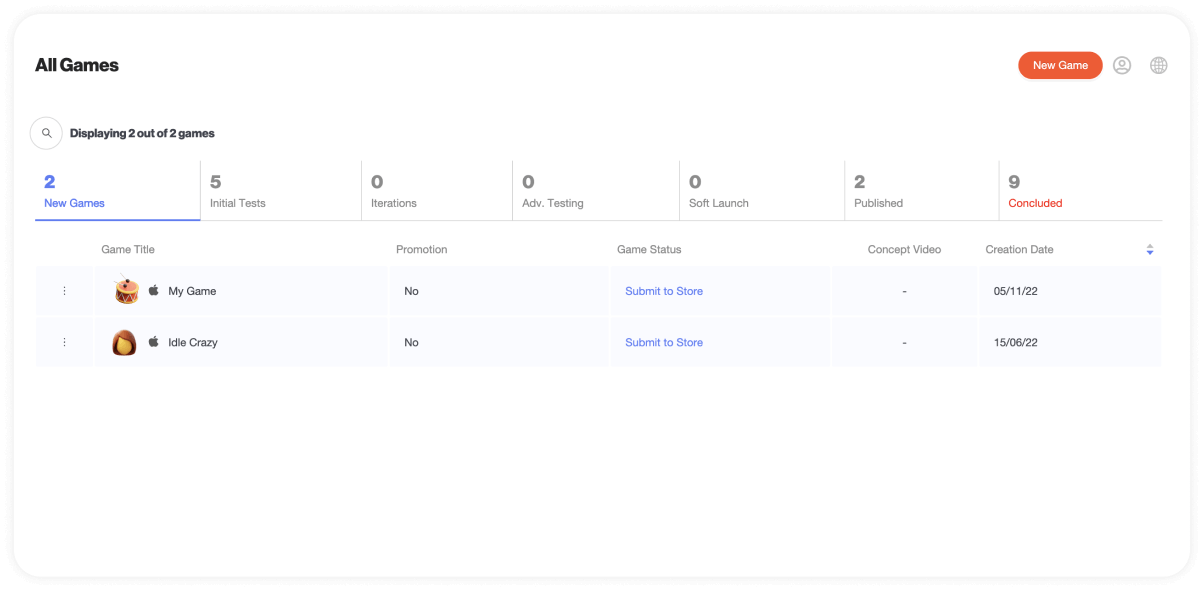Click the Apple platform icon beside Idle Crazy
The image size is (1202, 589).
pyautogui.click(x=154, y=342)
